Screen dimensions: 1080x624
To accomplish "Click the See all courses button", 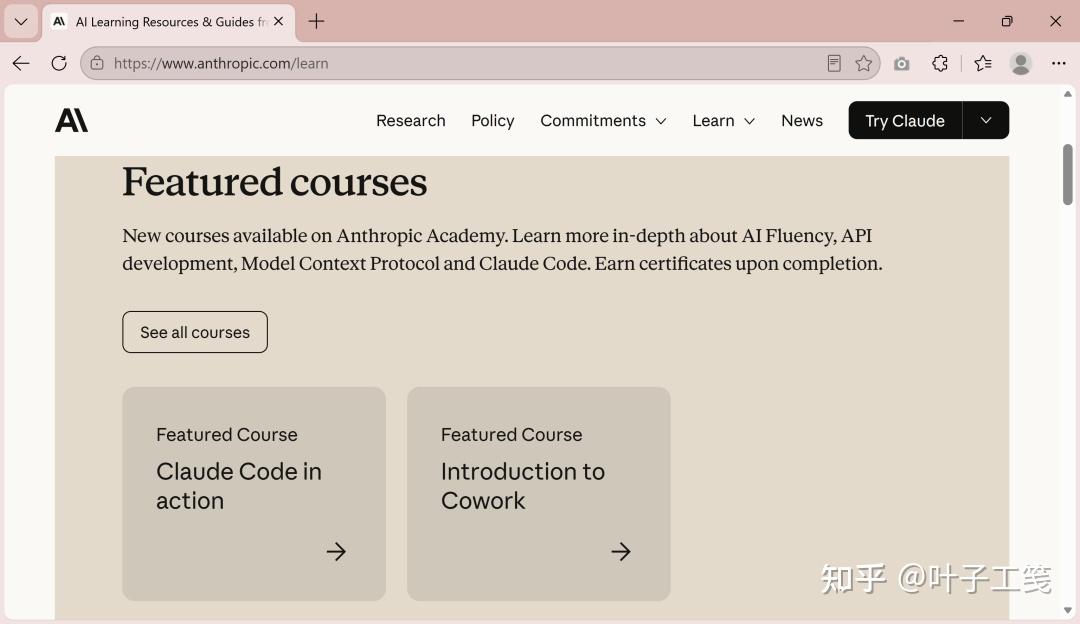I will pos(195,332).
